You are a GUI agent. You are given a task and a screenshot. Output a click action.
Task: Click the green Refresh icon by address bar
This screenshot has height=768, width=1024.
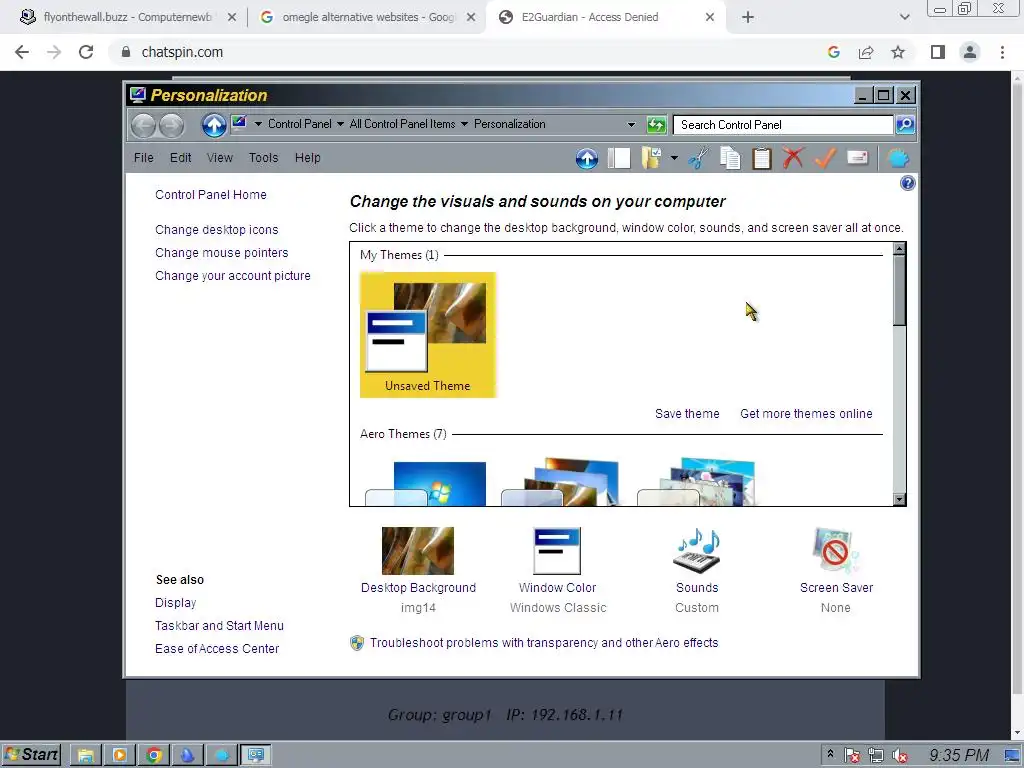tap(656, 124)
